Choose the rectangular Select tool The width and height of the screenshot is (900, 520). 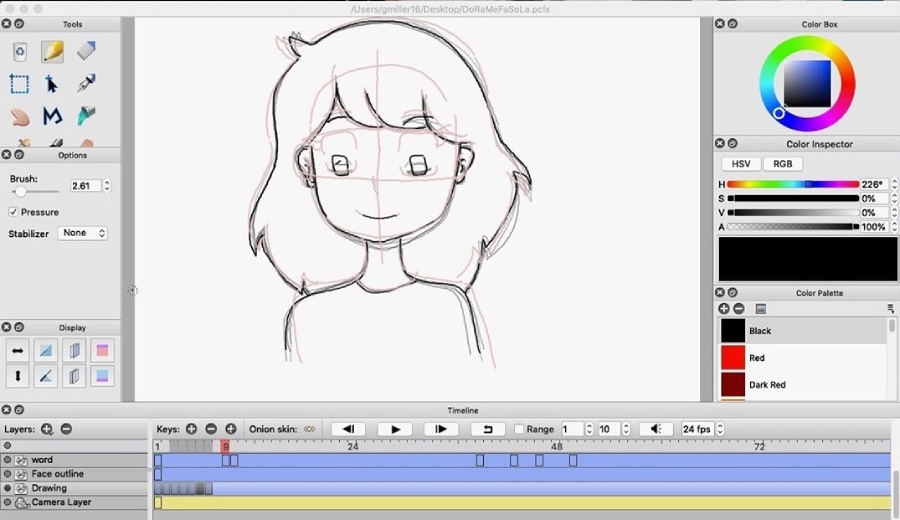[19, 84]
